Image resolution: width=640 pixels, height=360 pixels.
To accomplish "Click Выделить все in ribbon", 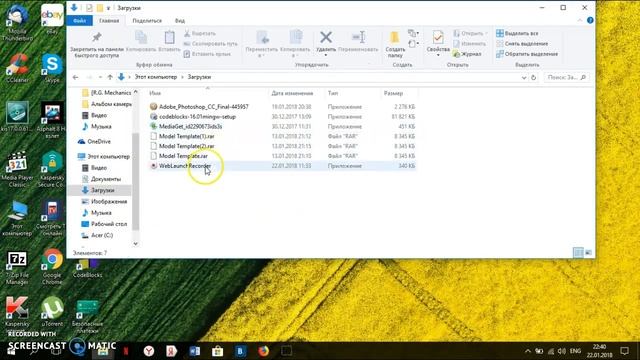I will point(517,33).
